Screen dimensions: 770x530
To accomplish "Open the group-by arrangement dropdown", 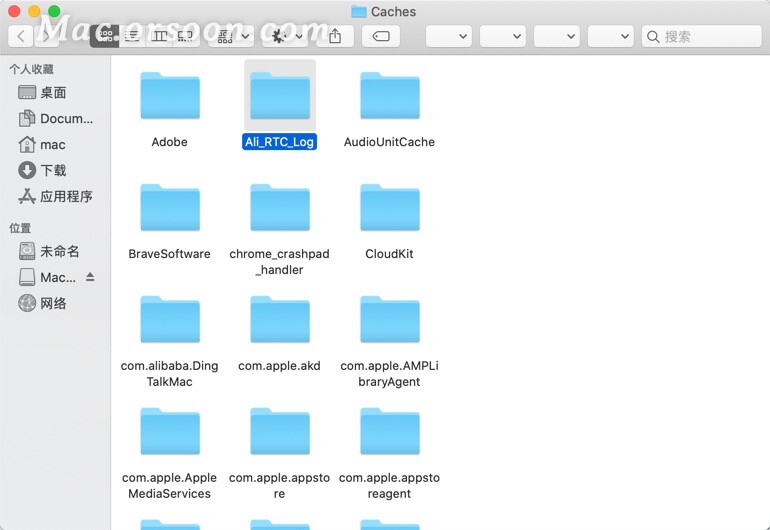I will 233,36.
